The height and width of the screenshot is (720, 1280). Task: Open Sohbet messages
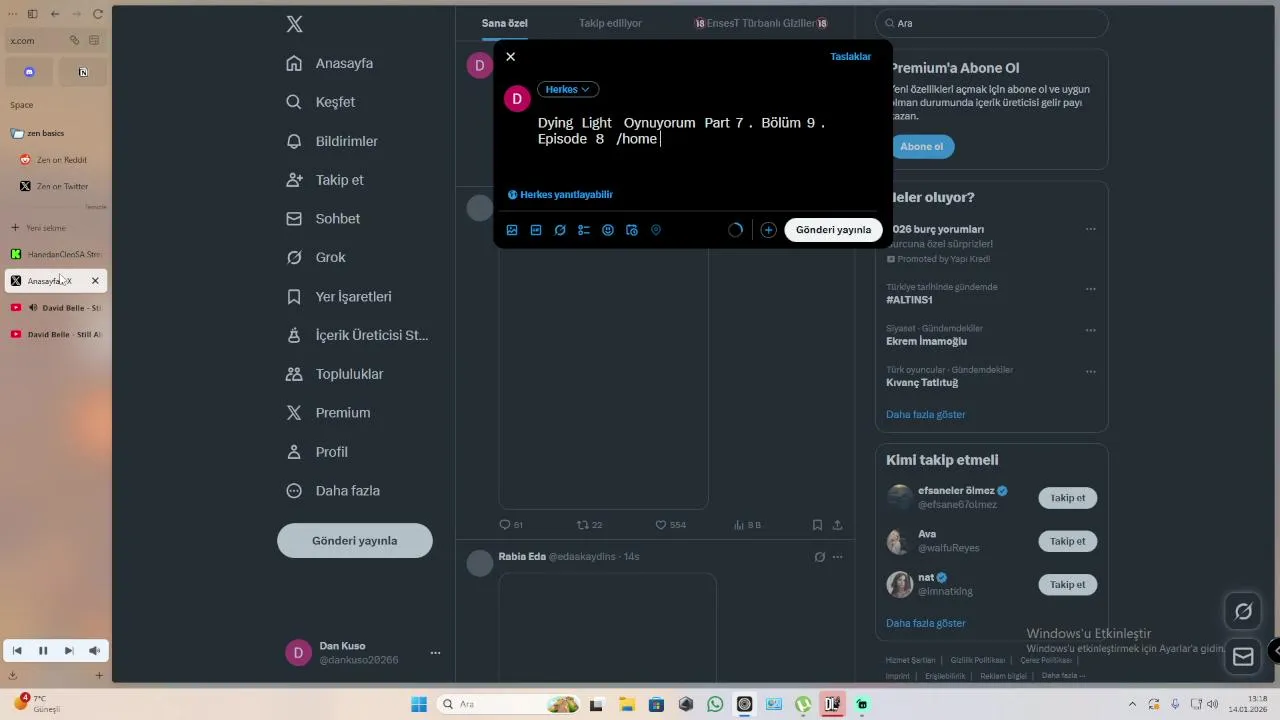(323, 219)
